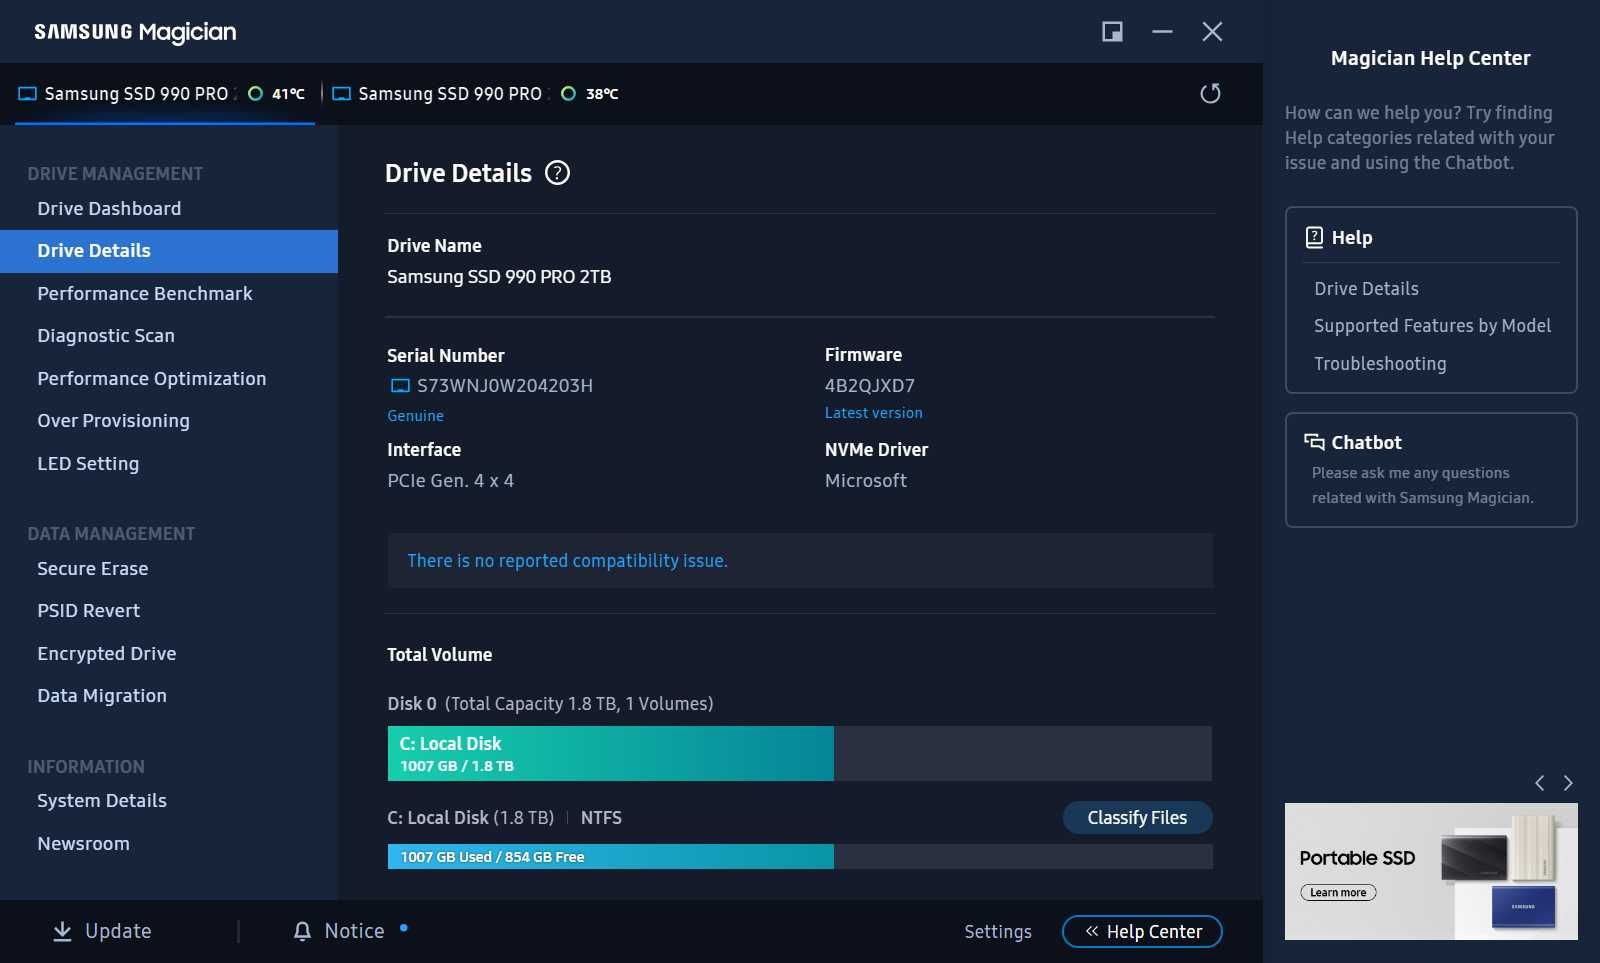Click the no compatibility issue message
The width and height of the screenshot is (1600, 963).
[567, 561]
